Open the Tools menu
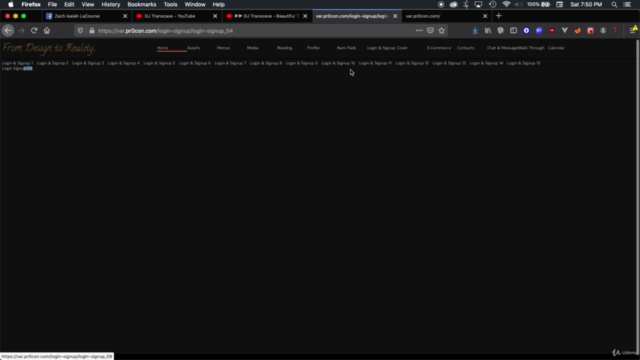 pos(170,4)
